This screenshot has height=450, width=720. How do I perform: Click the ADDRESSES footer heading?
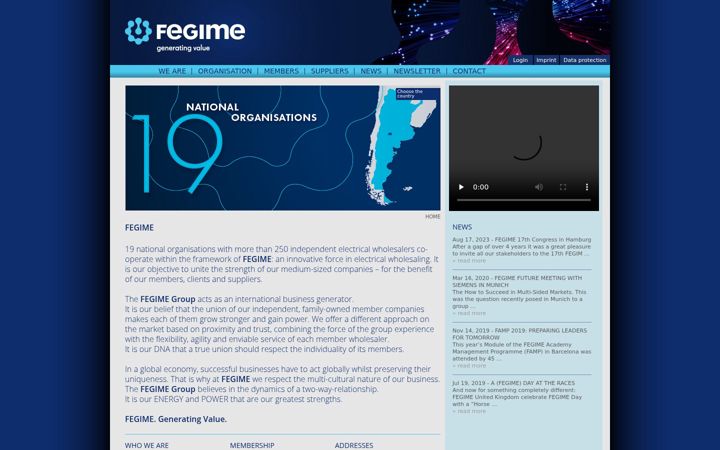[x=354, y=445]
